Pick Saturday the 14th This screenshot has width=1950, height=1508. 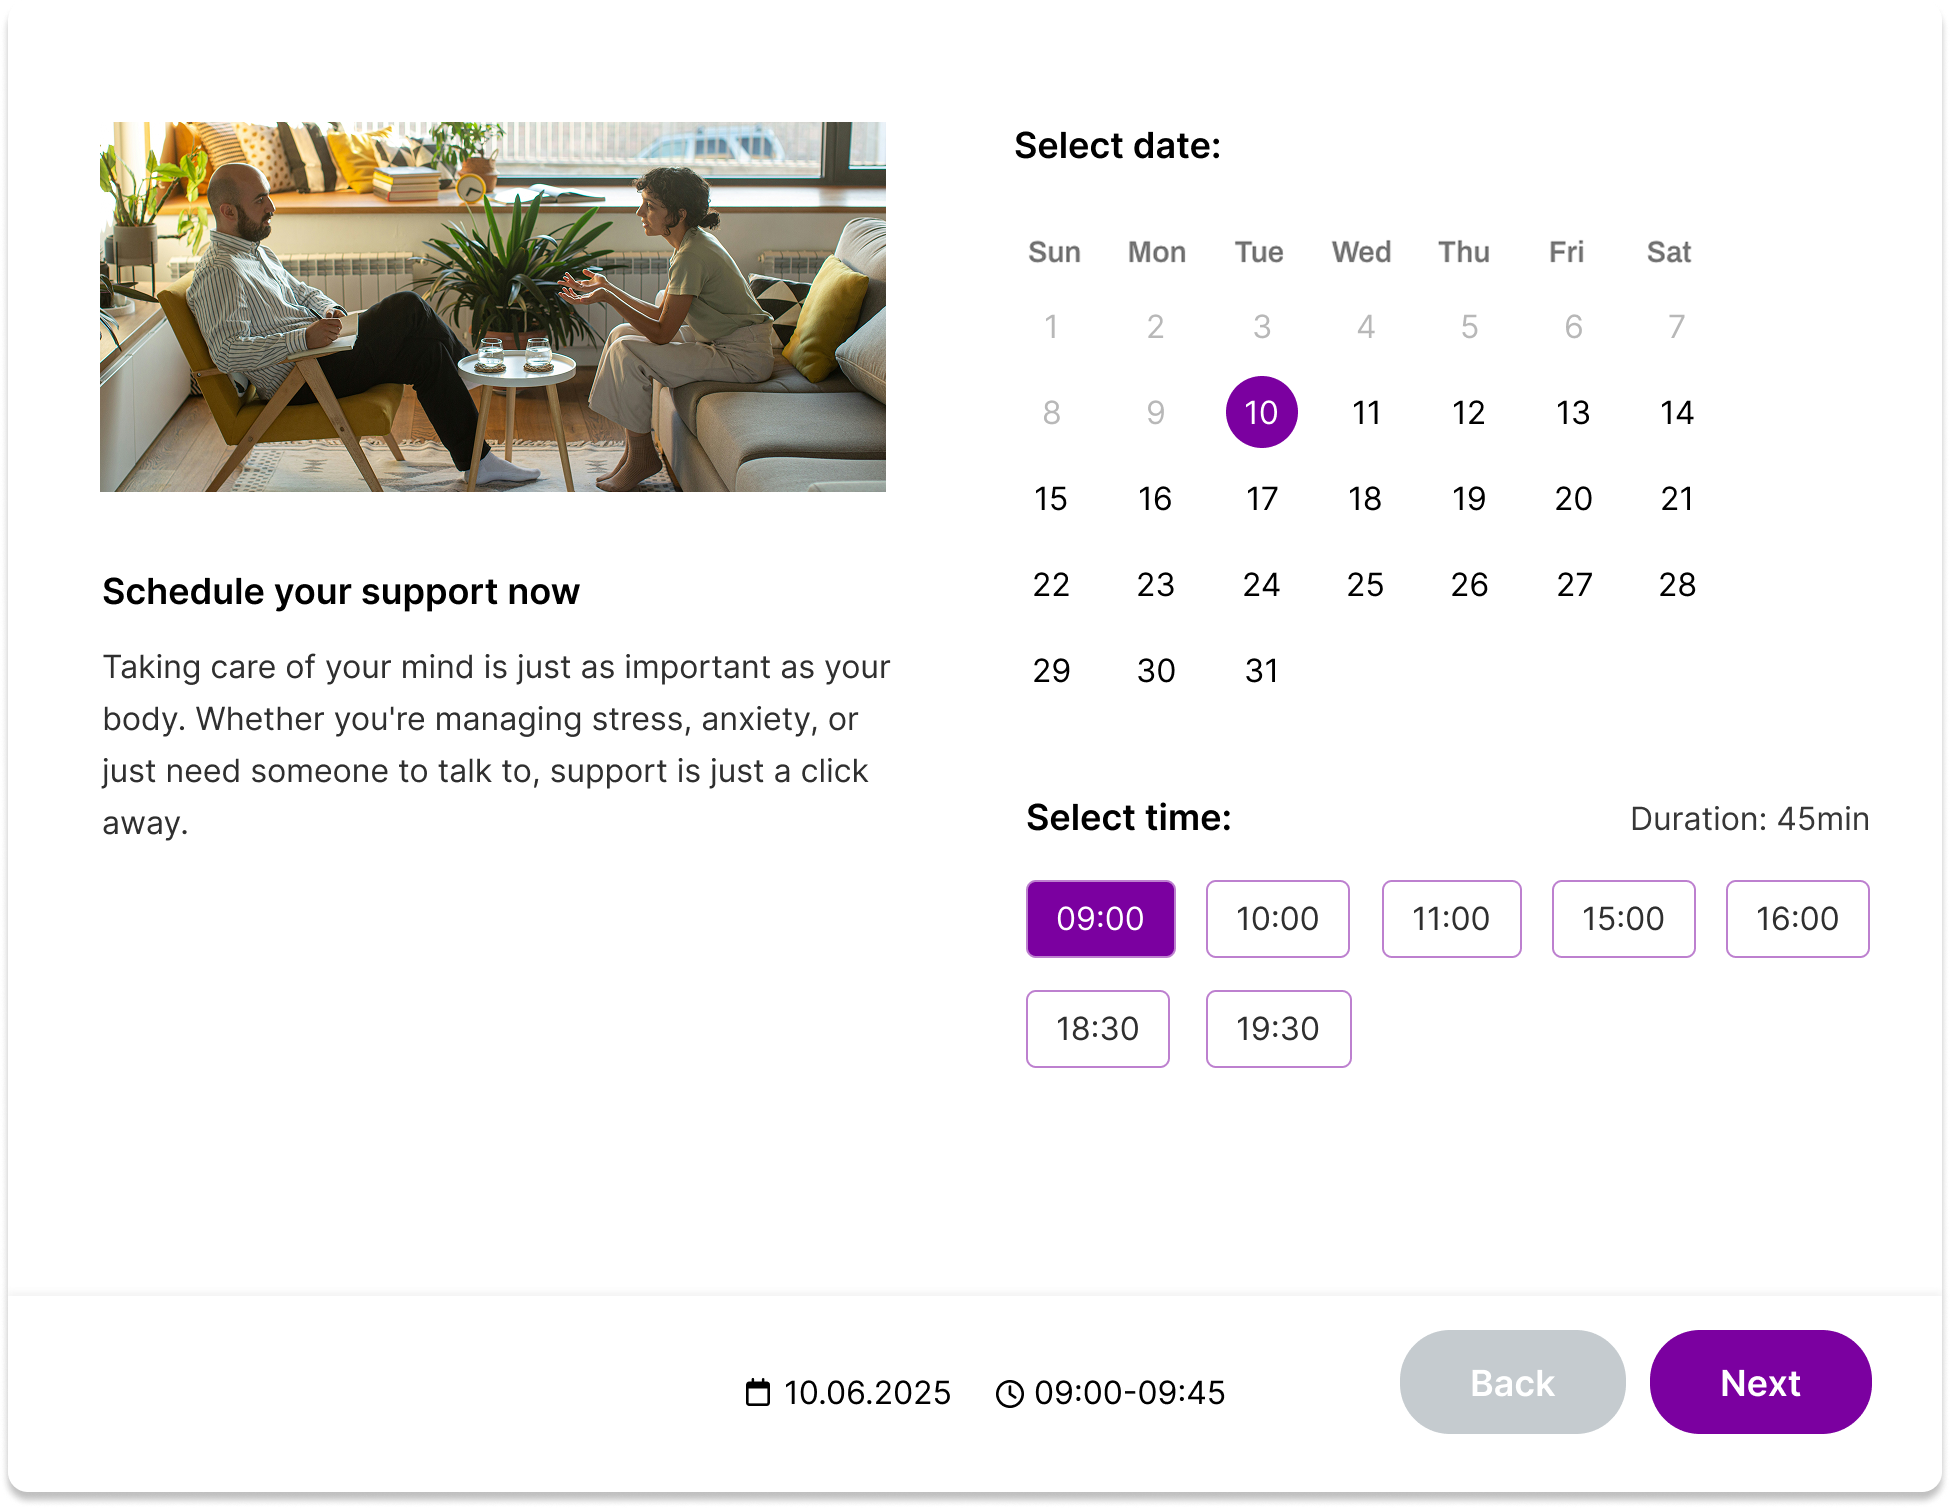coord(1677,412)
